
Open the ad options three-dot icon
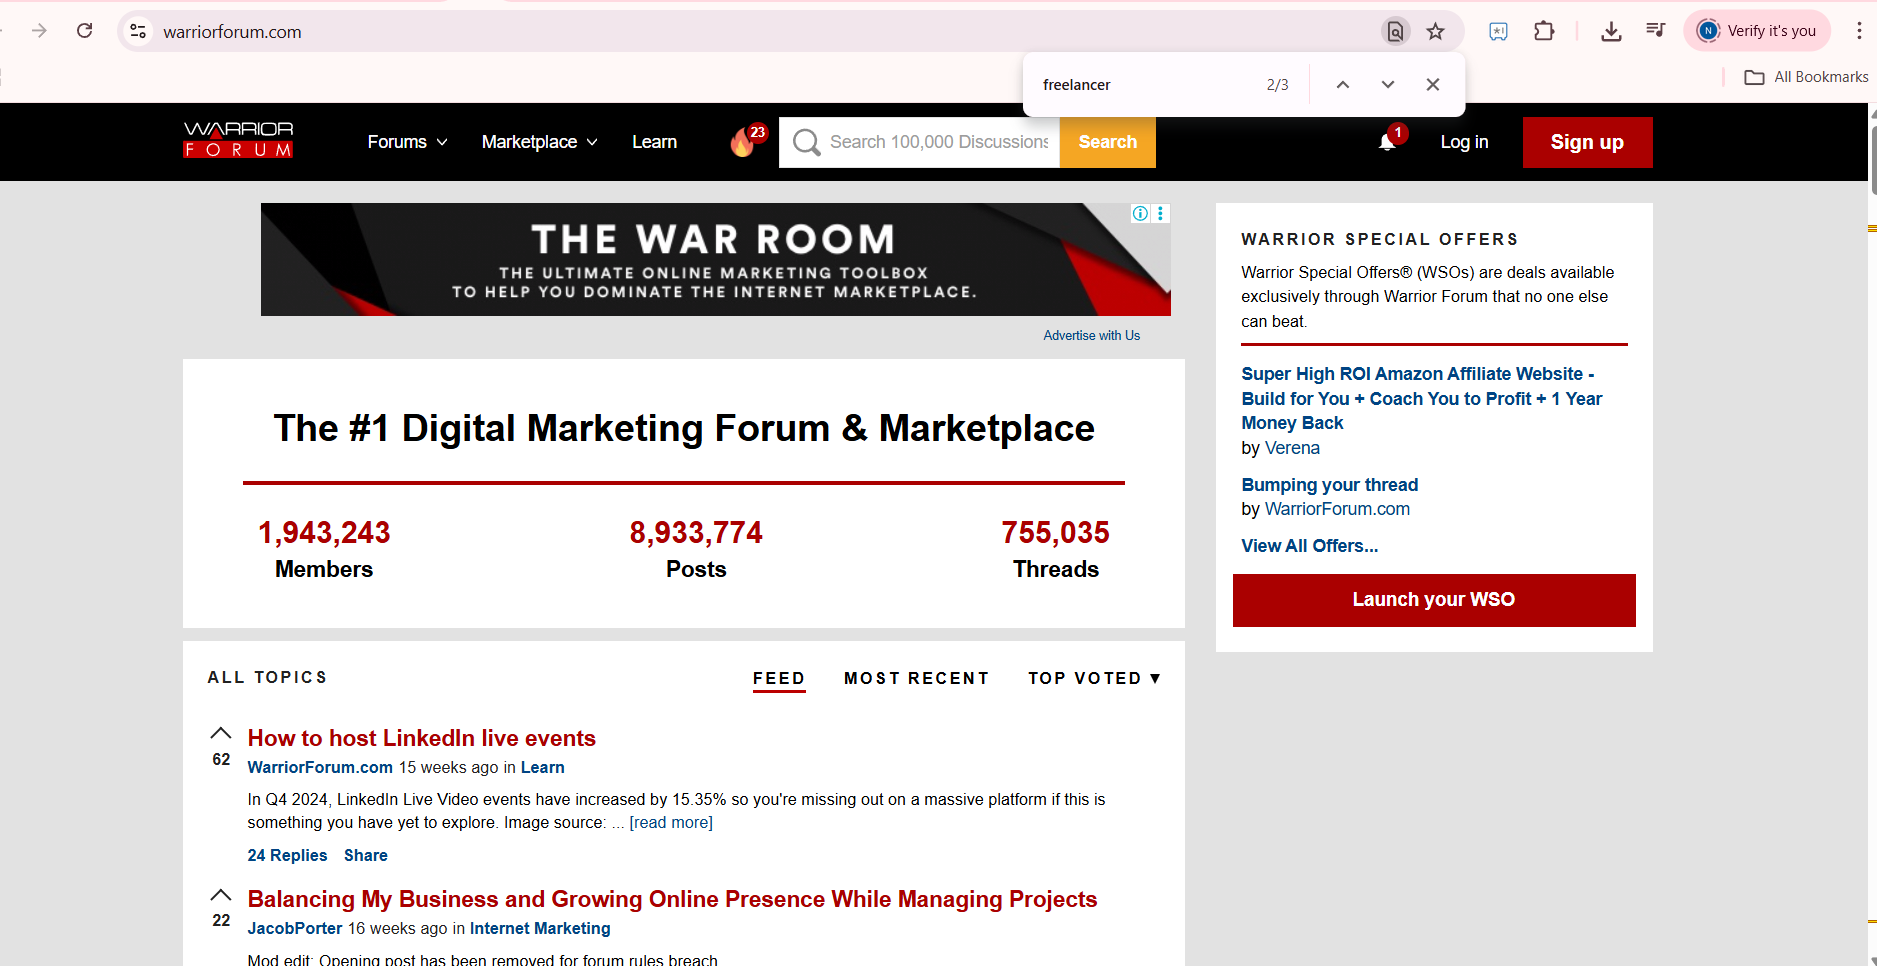(1161, 213)
